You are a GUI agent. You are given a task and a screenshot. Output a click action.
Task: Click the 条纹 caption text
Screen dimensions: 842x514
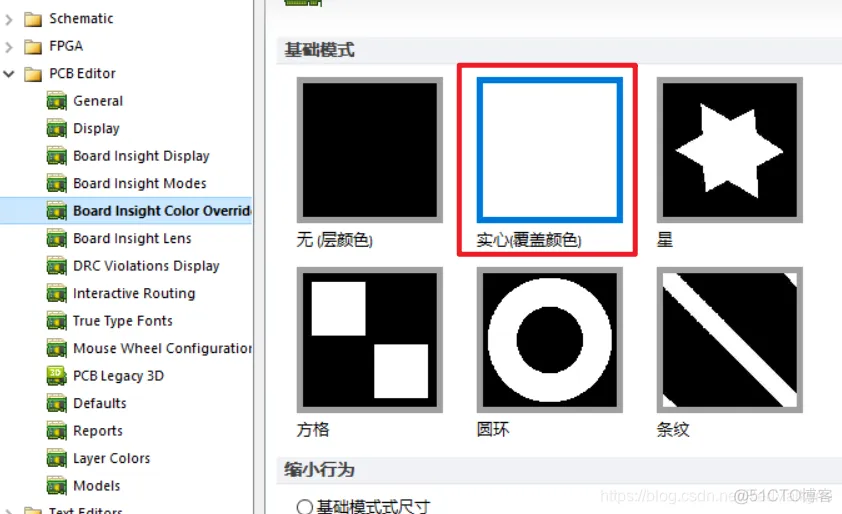tap(673, 430)
